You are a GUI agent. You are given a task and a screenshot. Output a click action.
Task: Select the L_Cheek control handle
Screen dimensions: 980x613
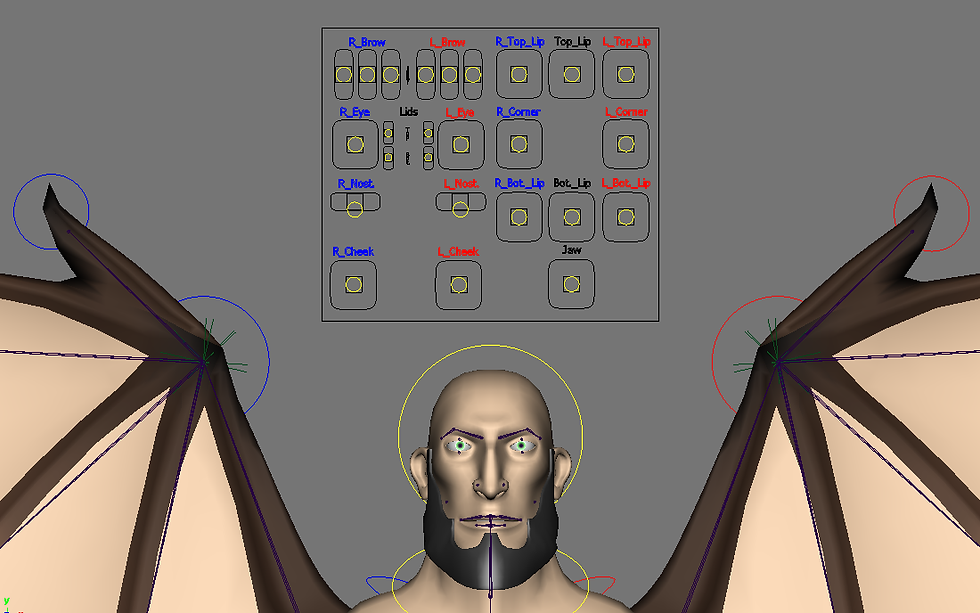(459, 285)
